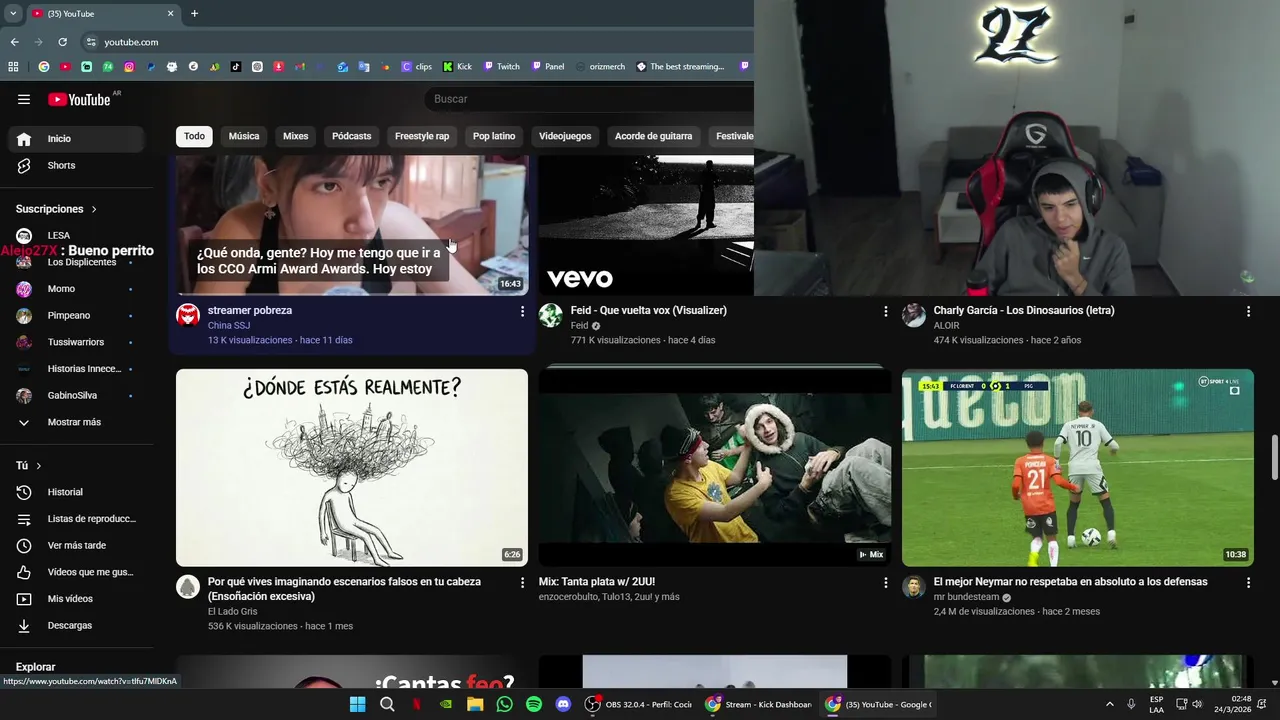
Task: Select the Acorde de guitarra chip
Action: click(653, 136)
